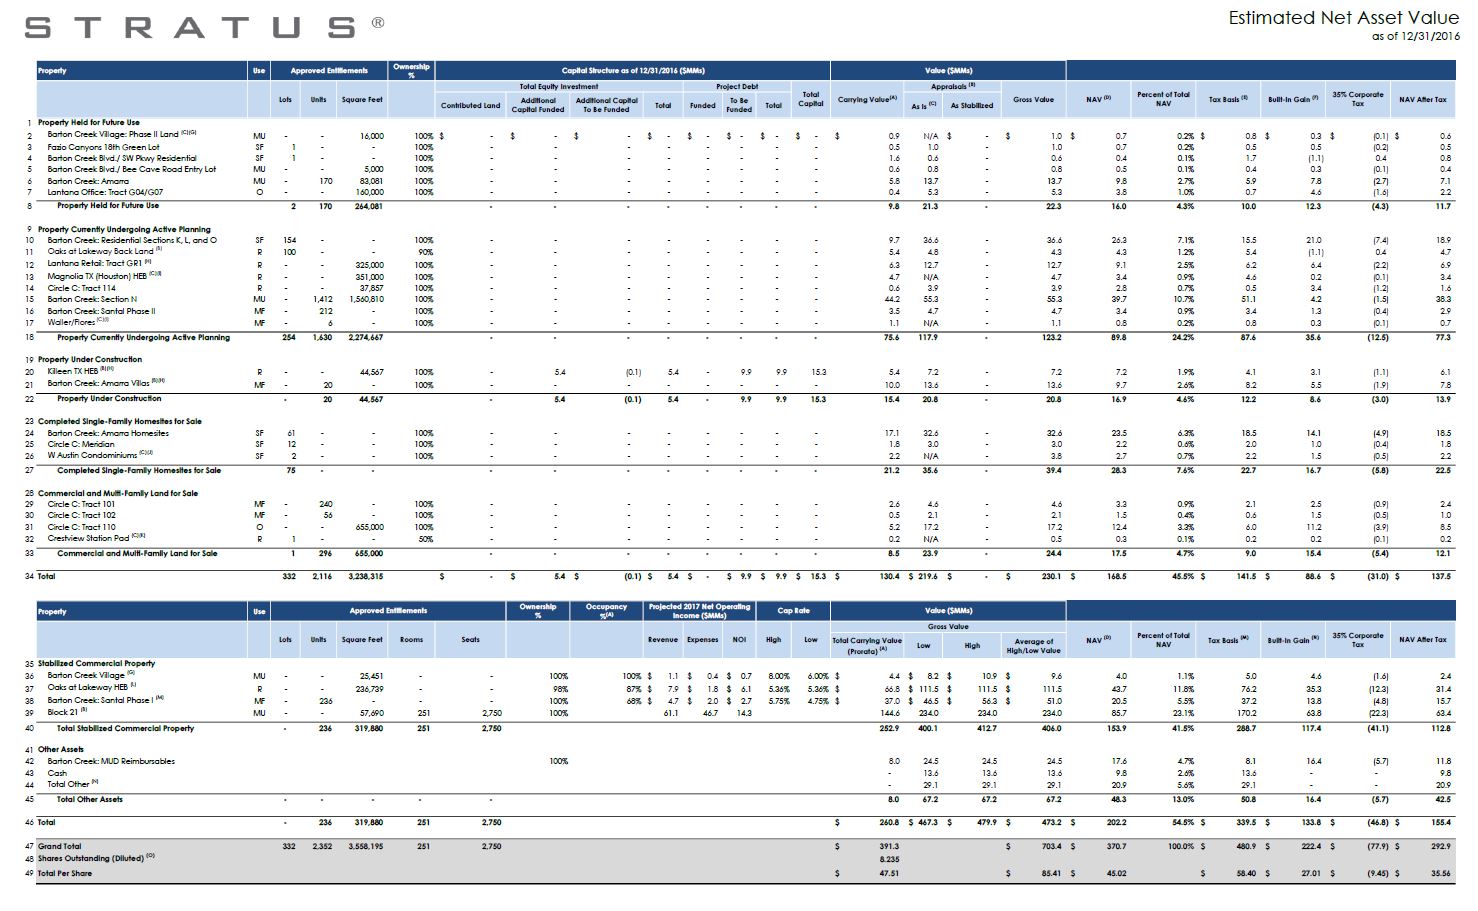Select 'Barton Creek: Section N' row label
Viewport: 1478px width, 911px height.
point(92,299)
